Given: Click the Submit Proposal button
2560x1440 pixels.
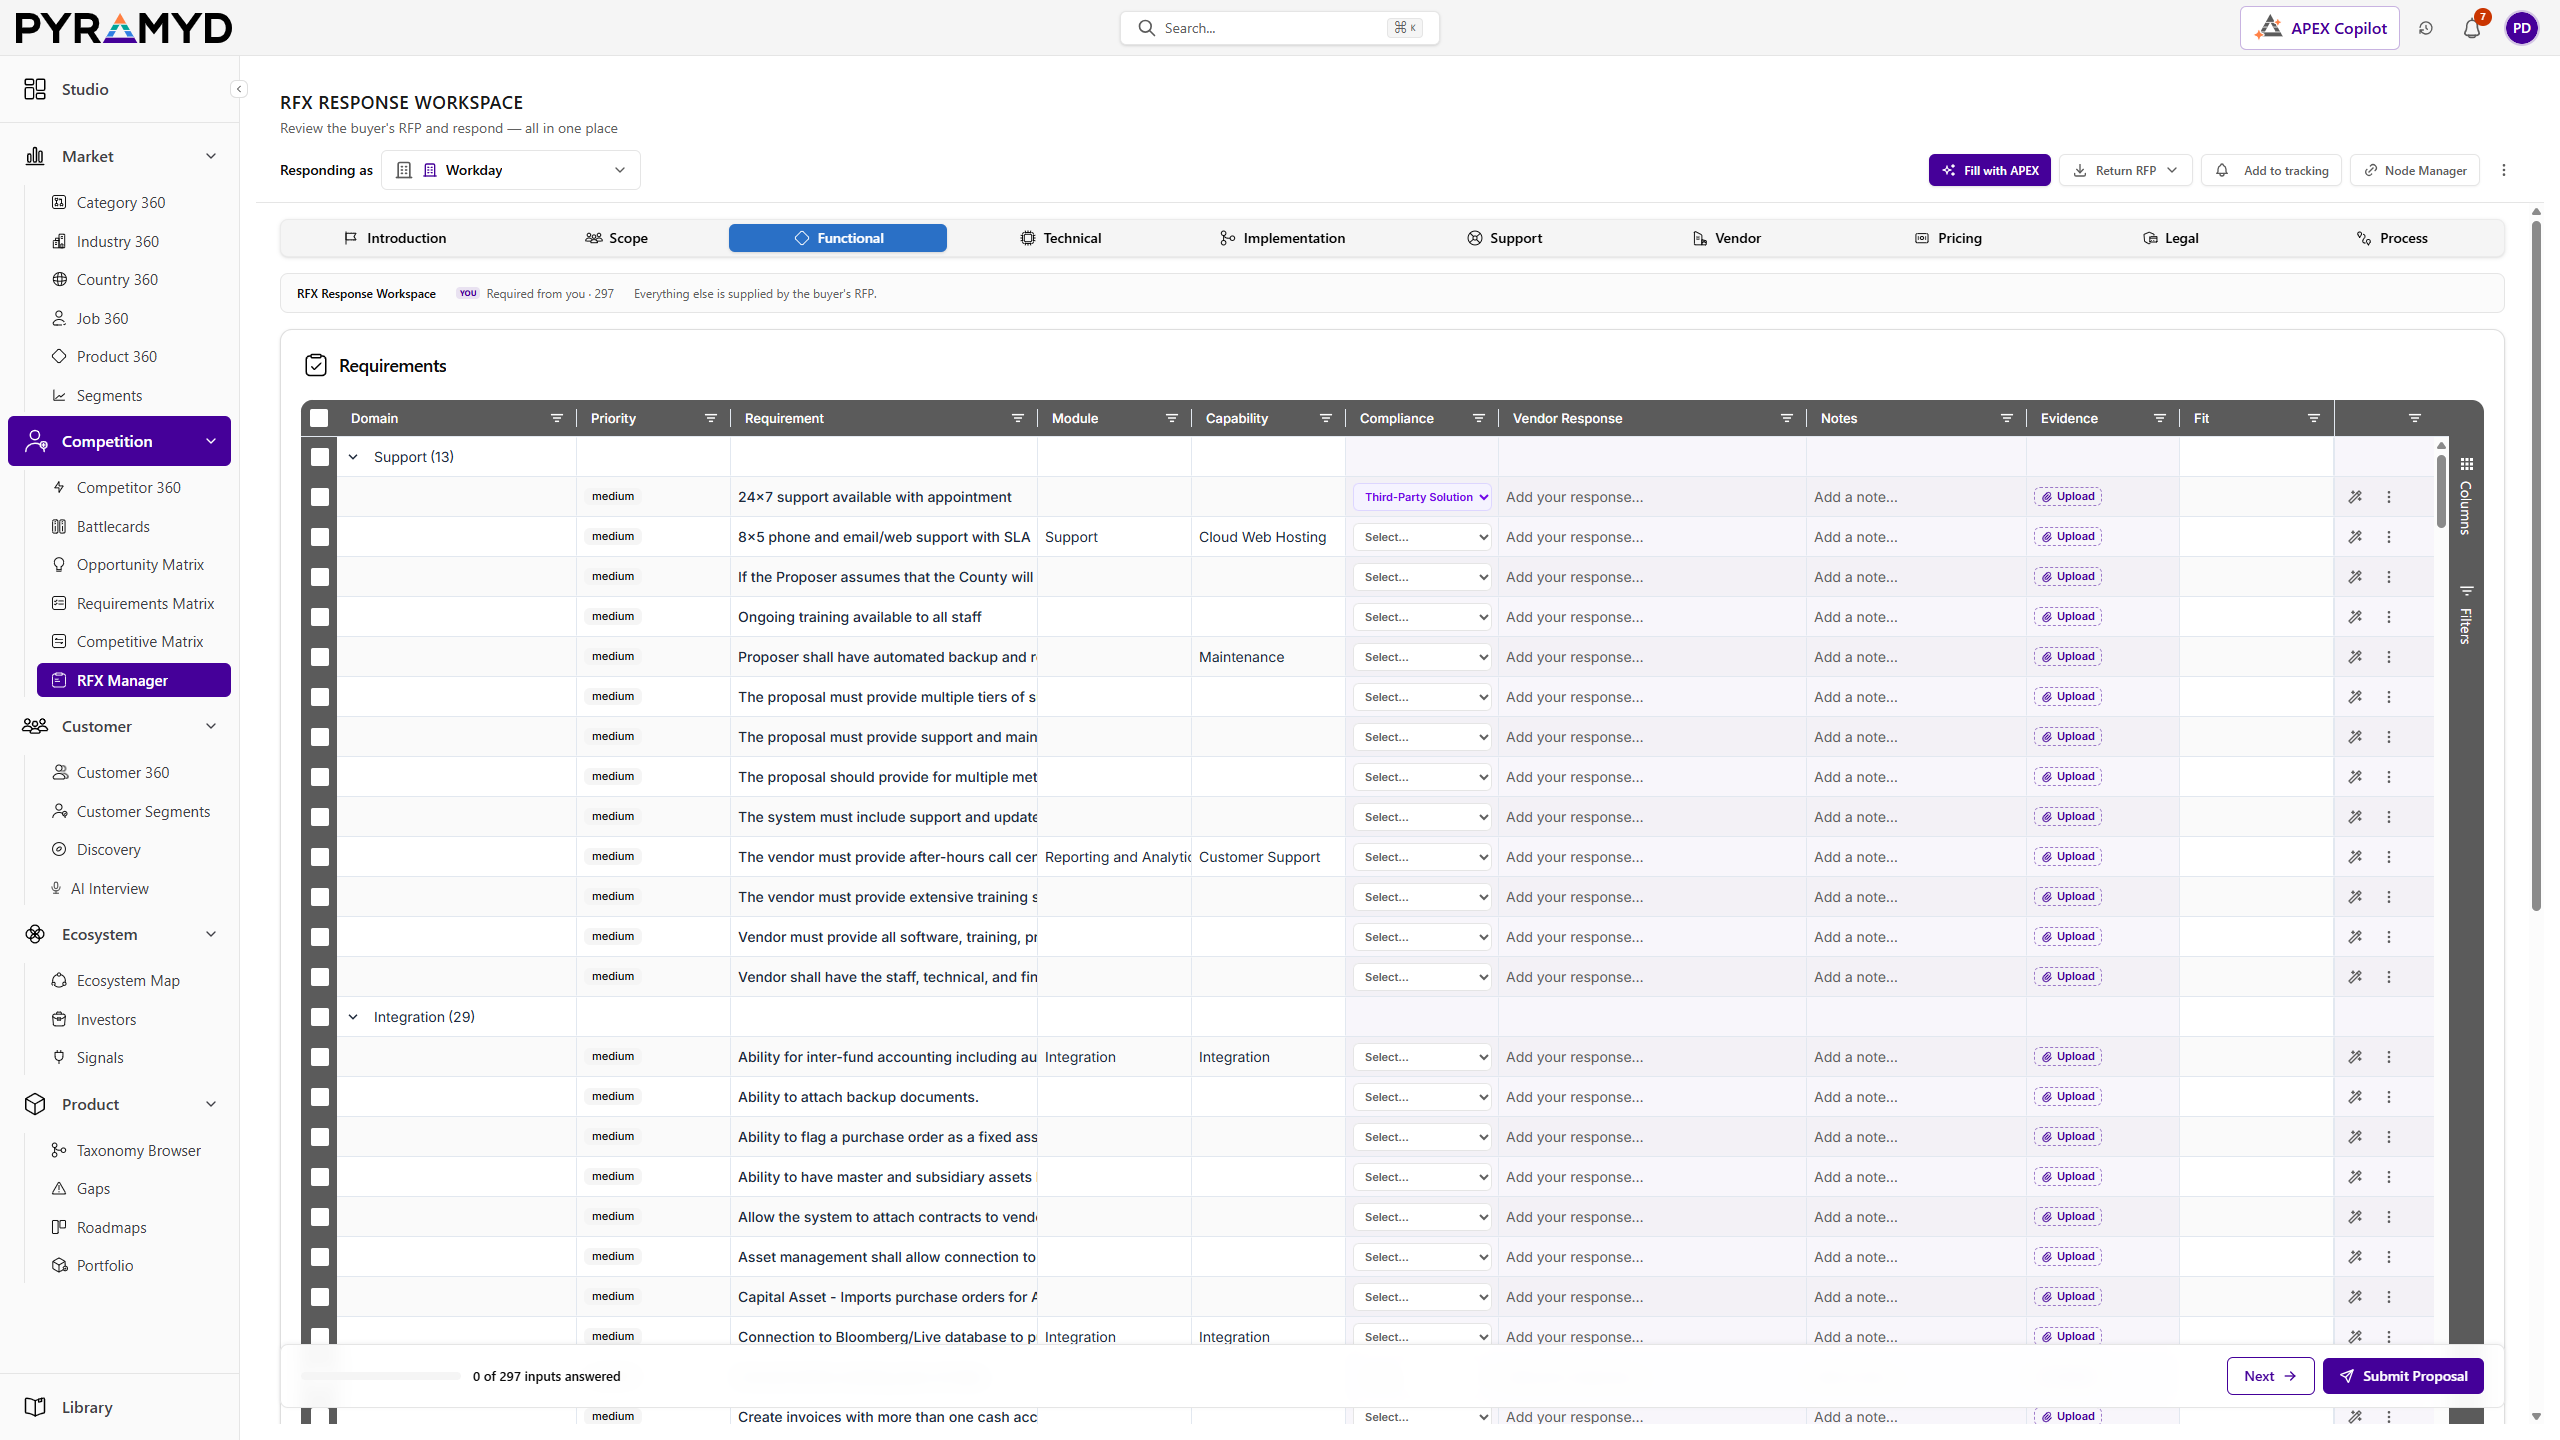Looking at the screenshot, I should pyautogui.click(x=2403, y=1376).
